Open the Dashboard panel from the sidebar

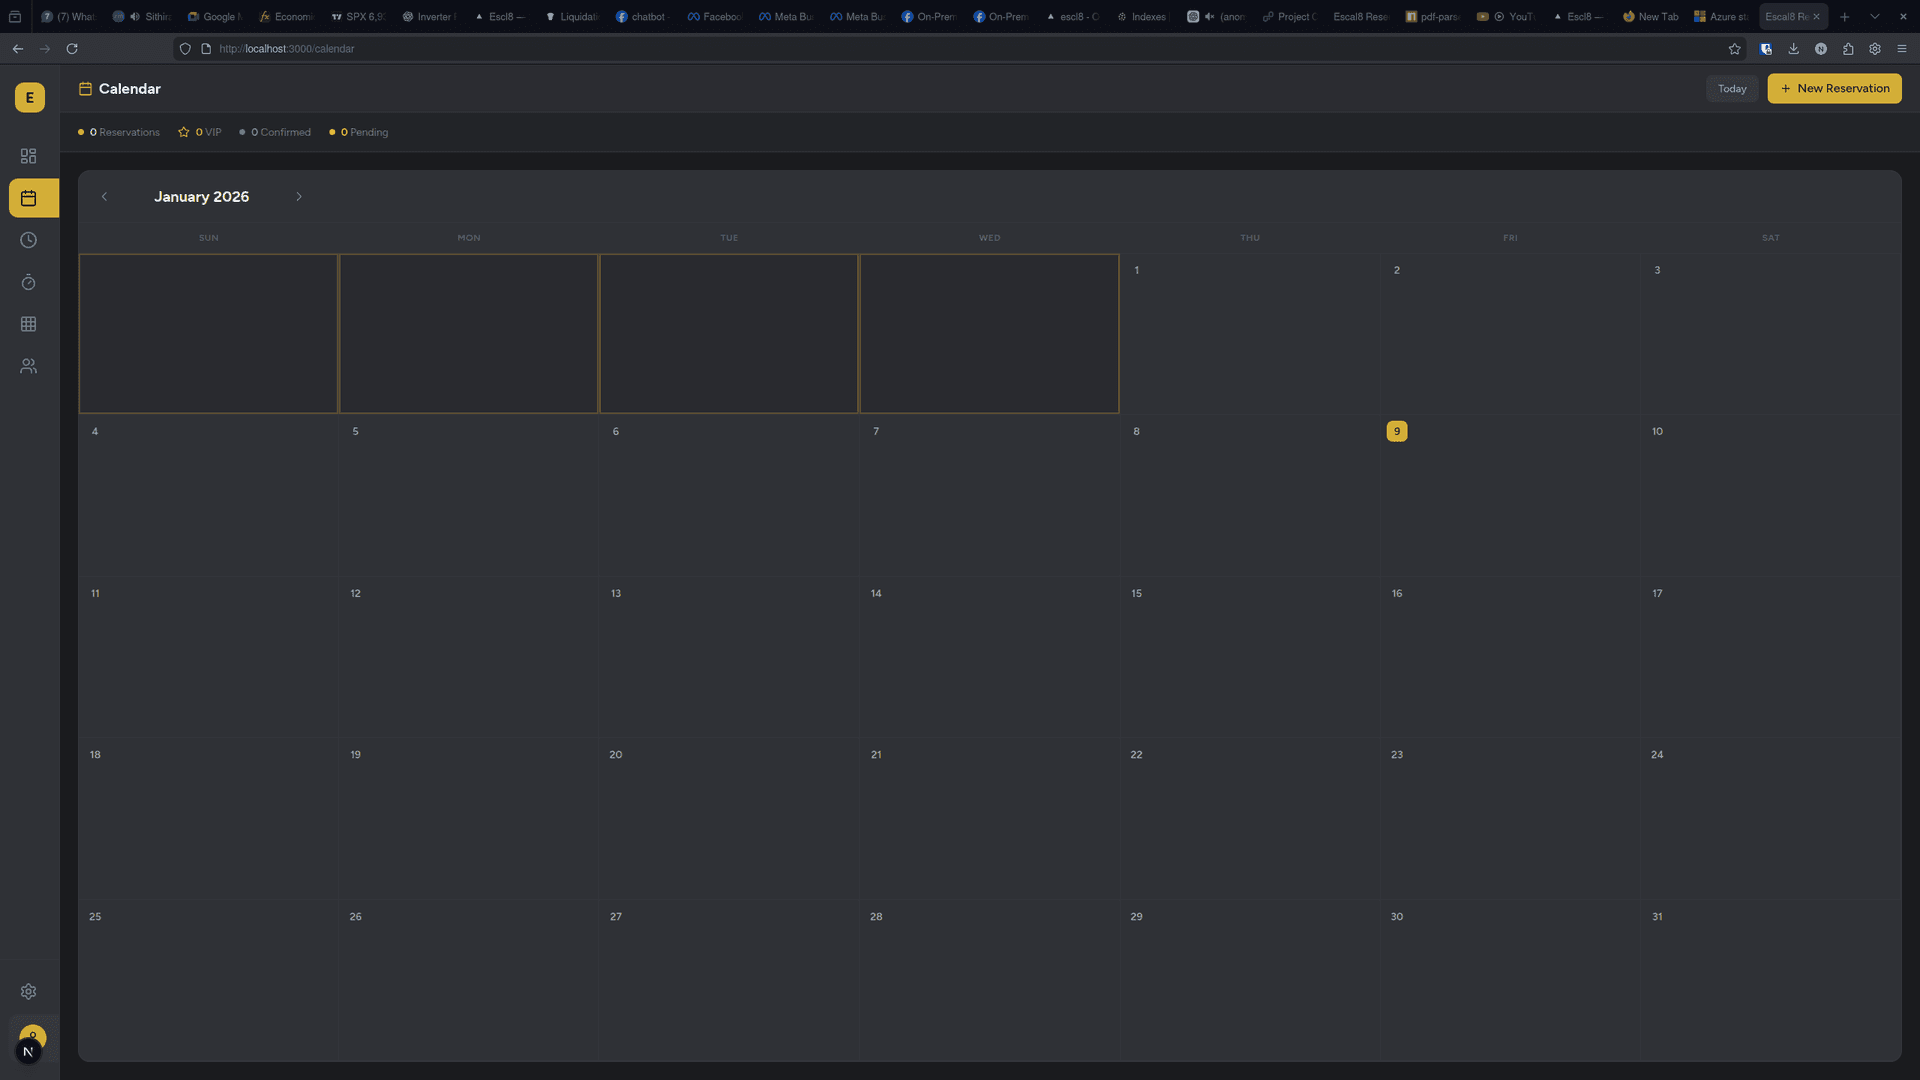click(x=28, y=156)
